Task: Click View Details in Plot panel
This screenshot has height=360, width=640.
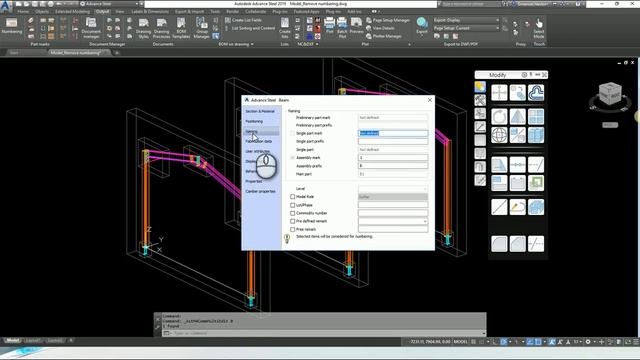Action: tap(380, 28)
